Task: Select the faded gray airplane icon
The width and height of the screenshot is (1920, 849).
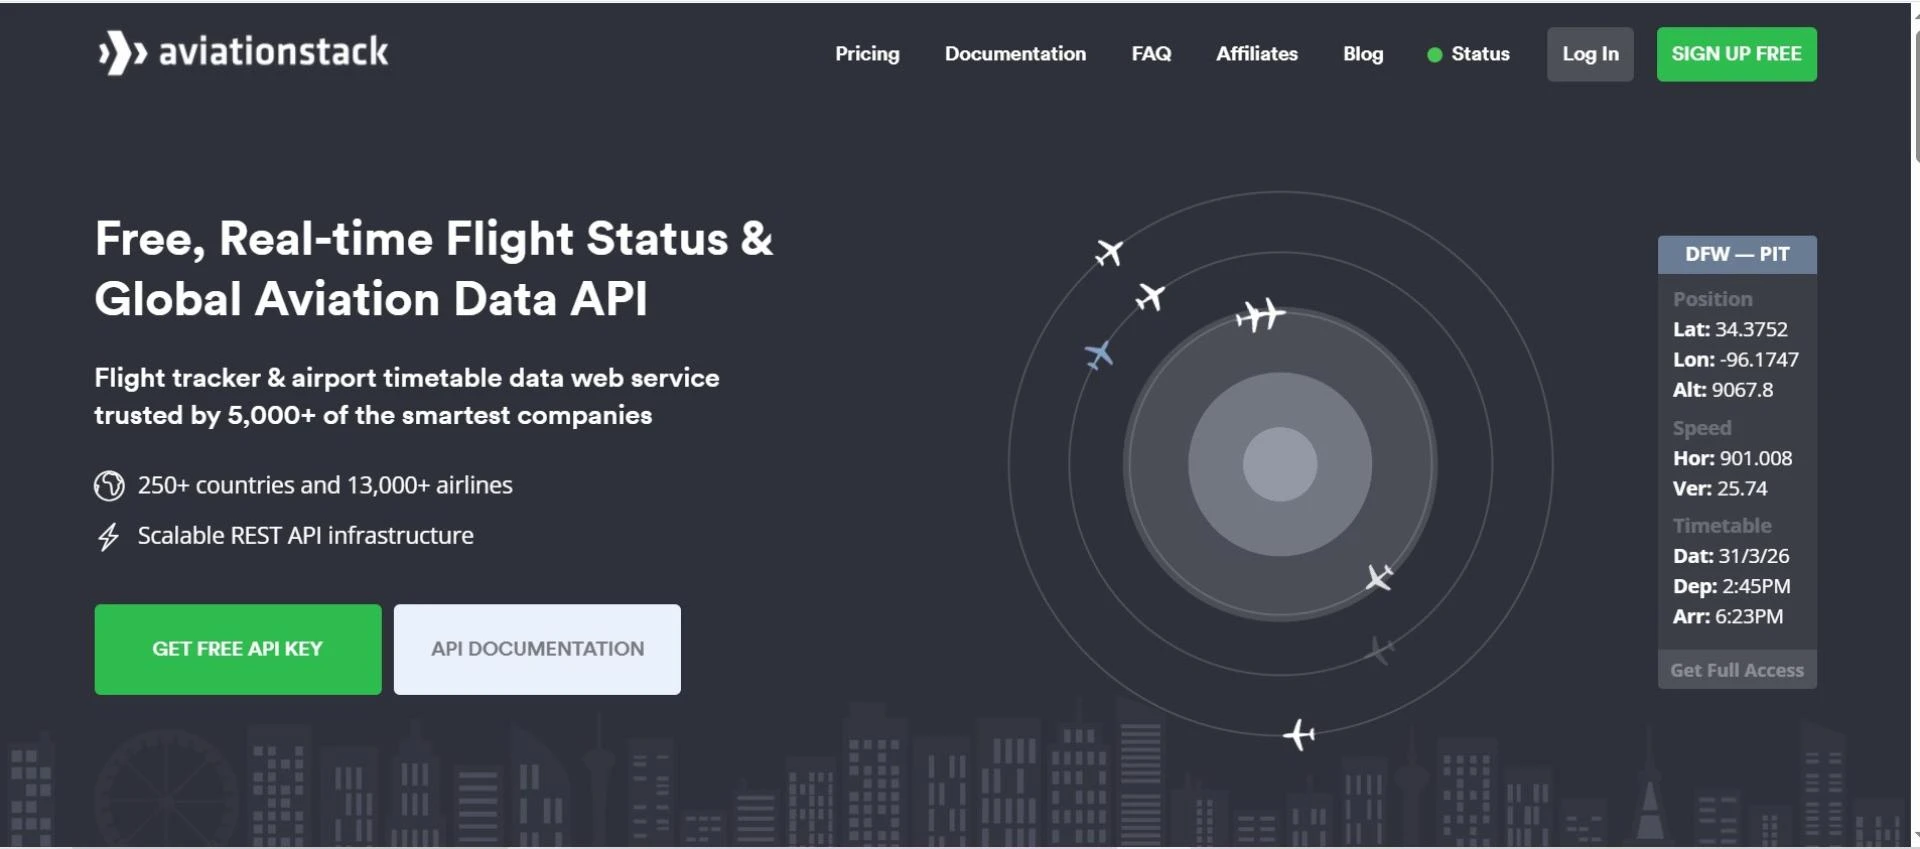Action: pyautogui.click(x=1380, y=650)
